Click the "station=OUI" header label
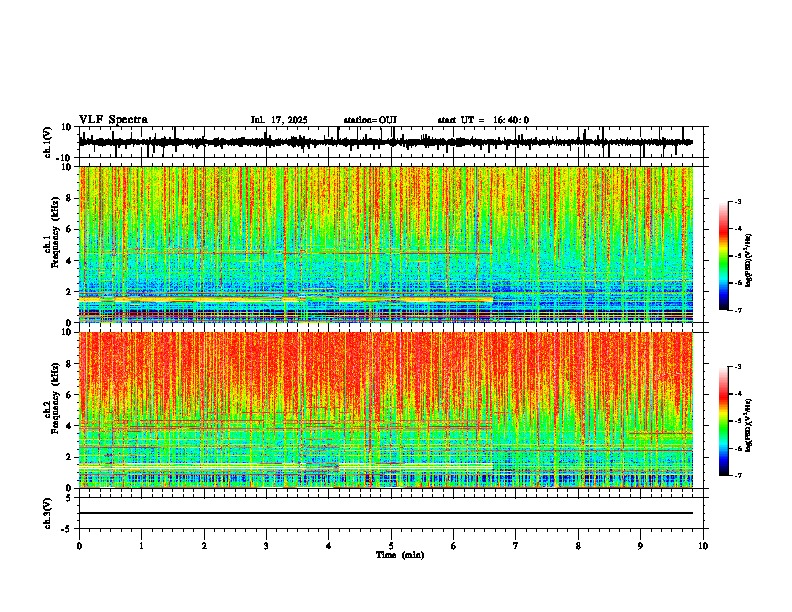This screenshot has height=612, width=792. coord(370,120)
